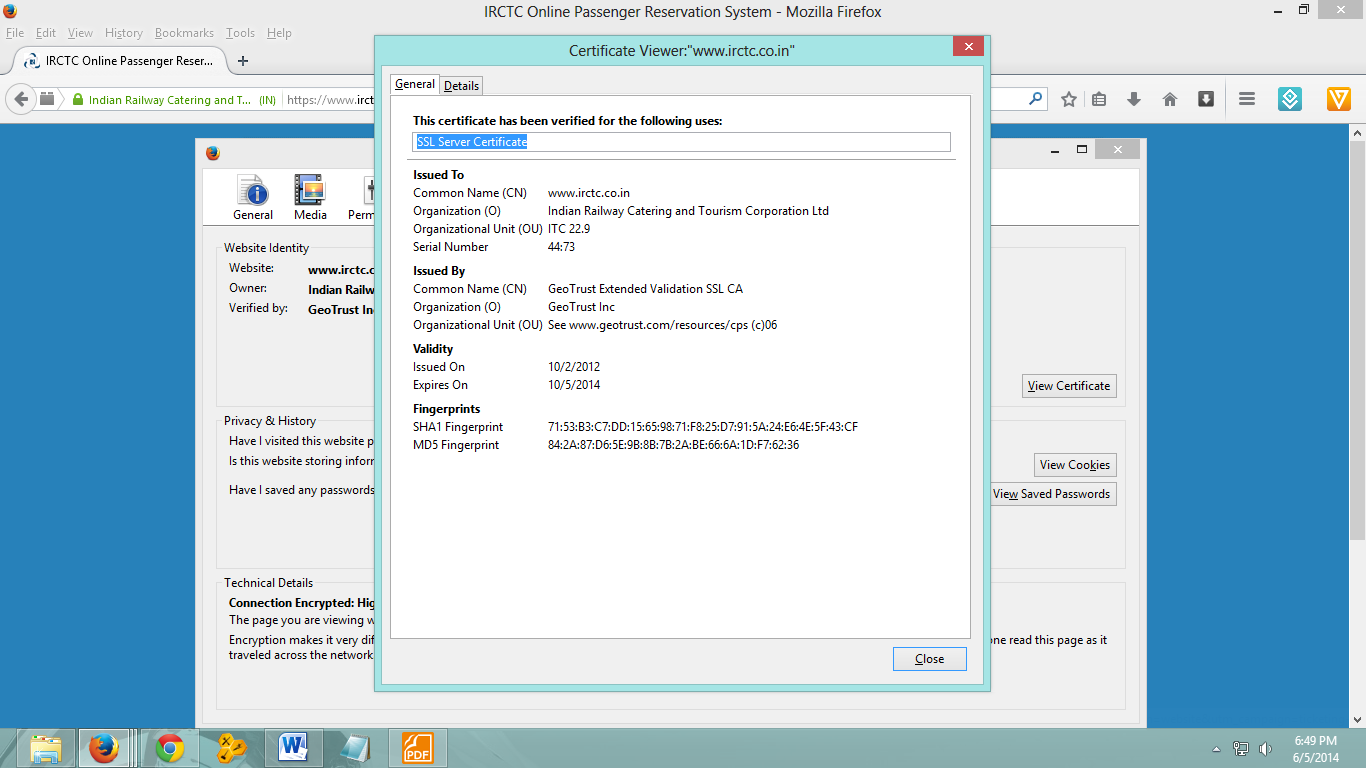This screenshot has width=1366, height=768.
Task: Show hidden tray icons arrow
Action: (x=1216, y=749)
